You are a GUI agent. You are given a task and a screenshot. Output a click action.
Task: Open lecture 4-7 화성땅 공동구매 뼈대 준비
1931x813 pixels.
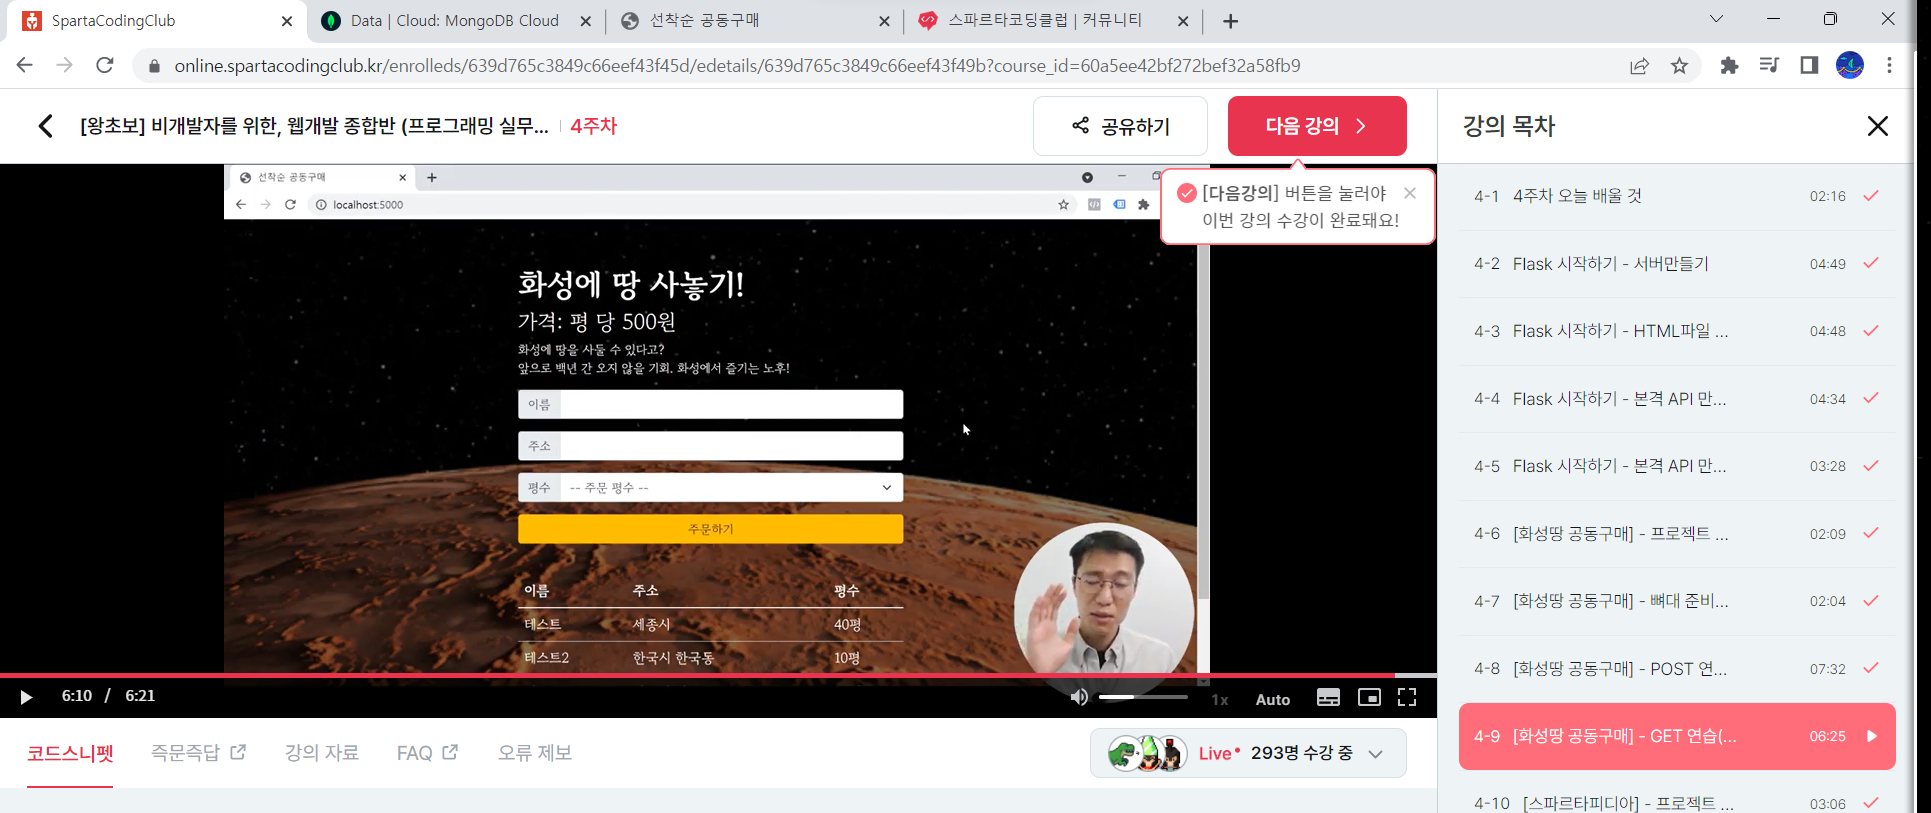(x=1676, y=601)
